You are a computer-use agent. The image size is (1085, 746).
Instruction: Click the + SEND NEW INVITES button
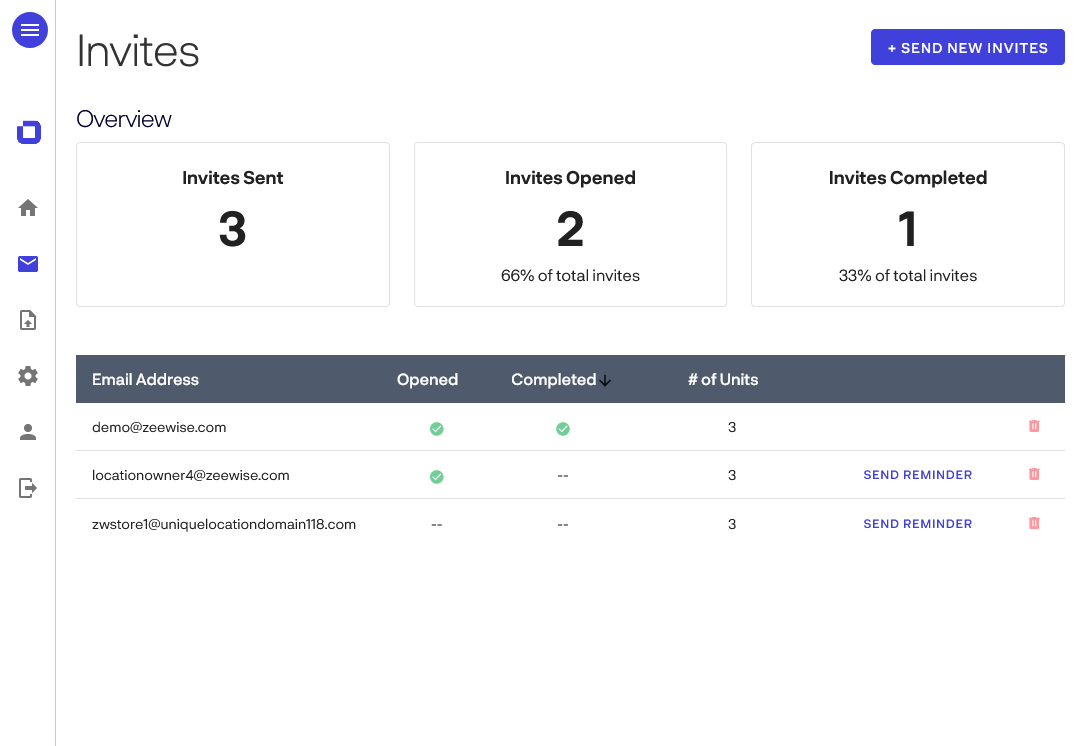(967, 47)
